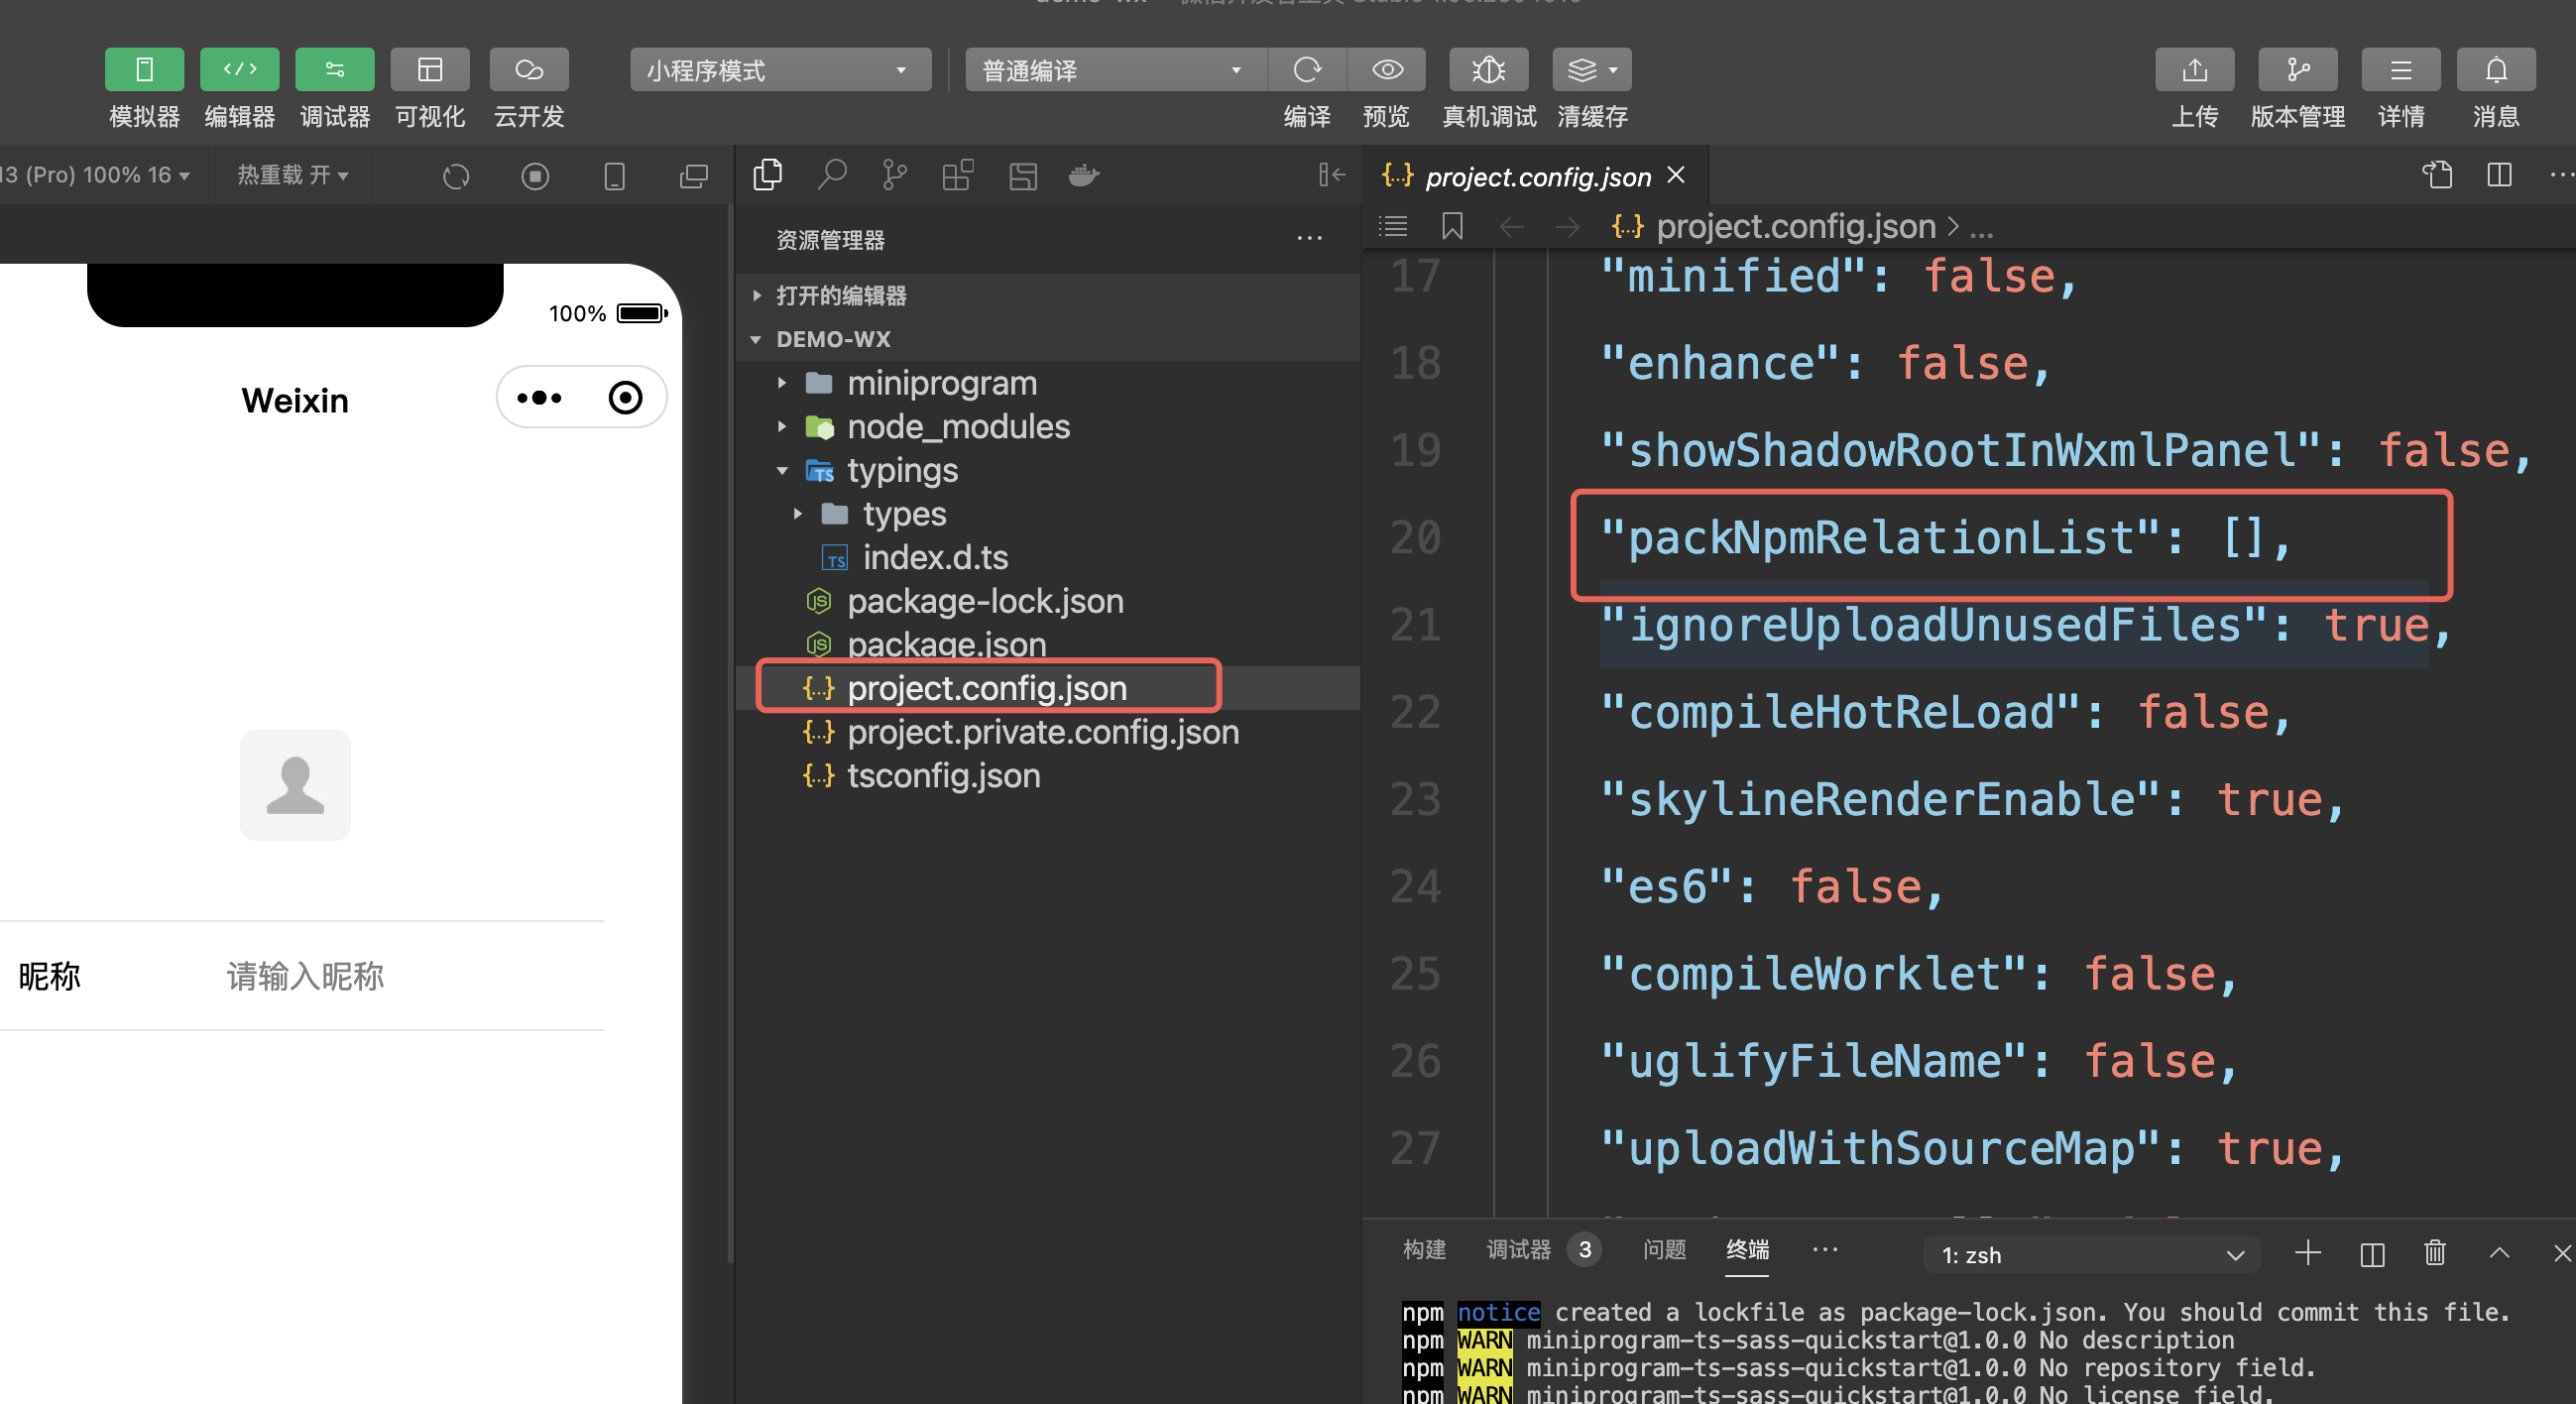
Task: Click the real device debug (真机调试) icon
Action: pyautogui.click(x=1488, y=70)
